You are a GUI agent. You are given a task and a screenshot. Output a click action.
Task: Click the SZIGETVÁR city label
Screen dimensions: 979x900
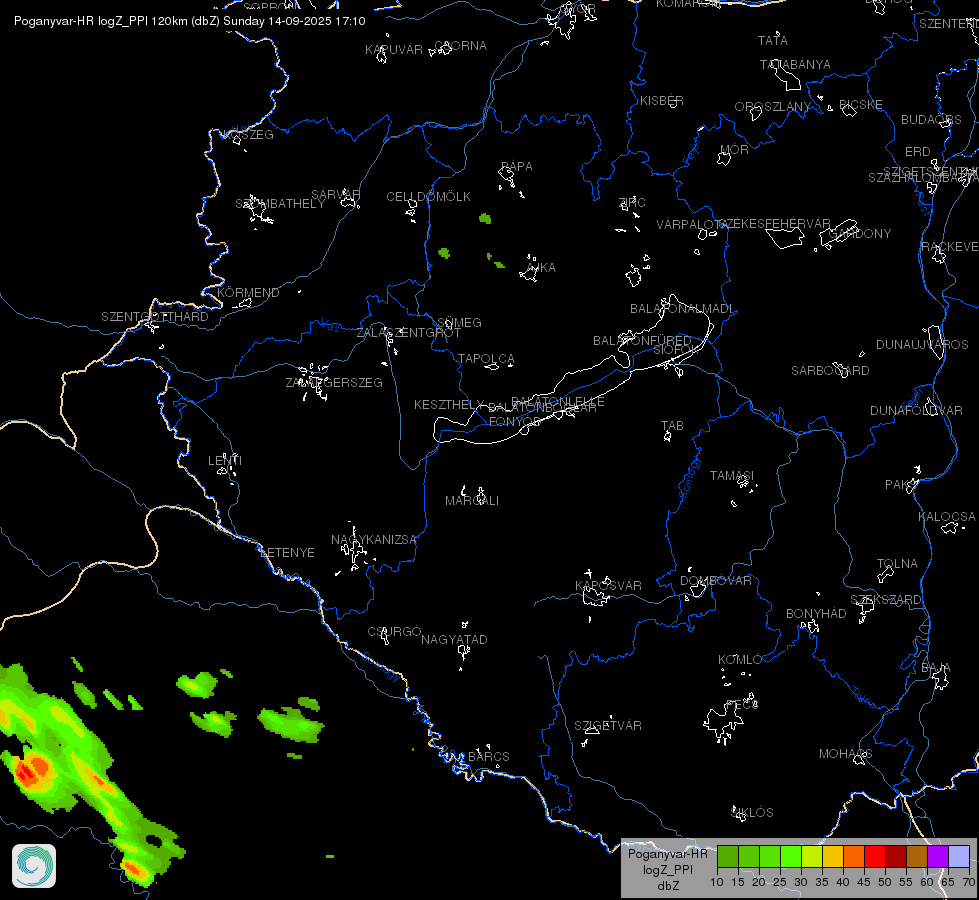[x=608, y=725]
